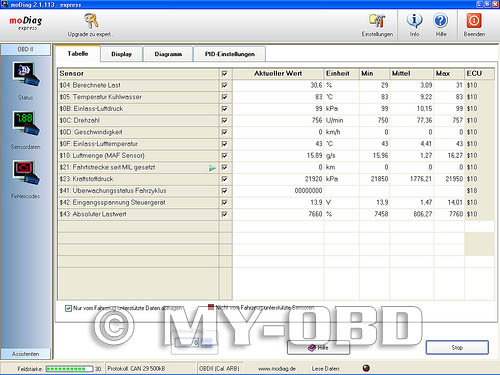
Task: Toggle the $0B Einlass-Luftdruck checkbox
Action: [x=225, y=109]
